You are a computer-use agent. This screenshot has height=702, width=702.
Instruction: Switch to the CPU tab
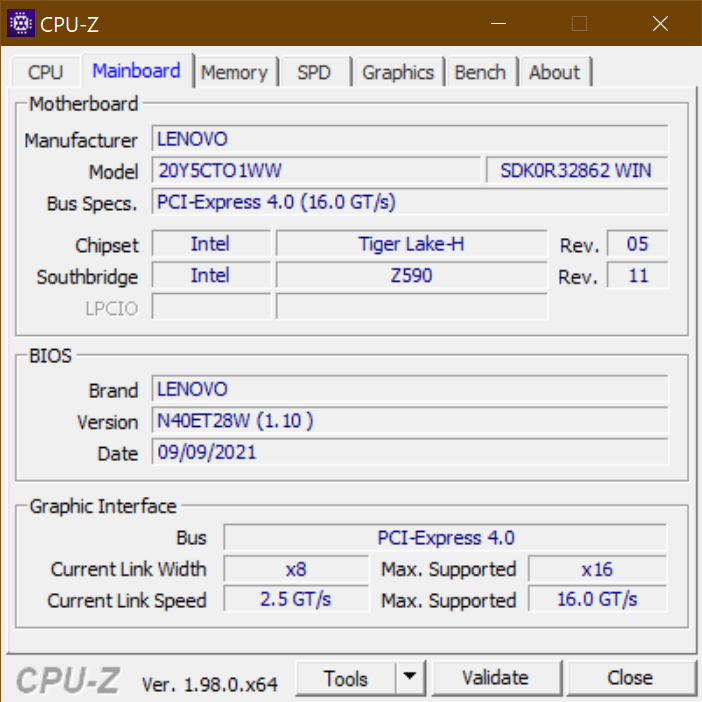click(46, 72)
